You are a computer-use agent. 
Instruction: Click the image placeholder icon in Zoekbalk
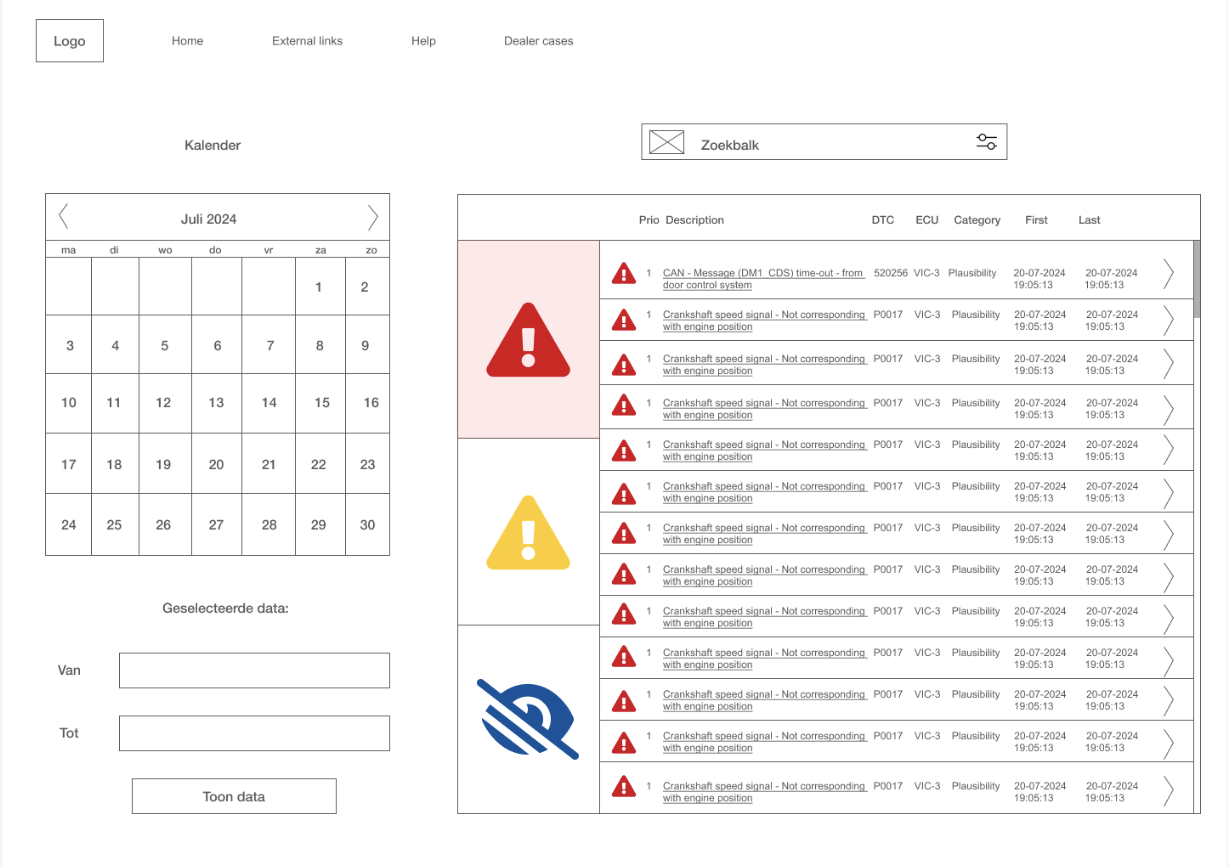point(666,142)
